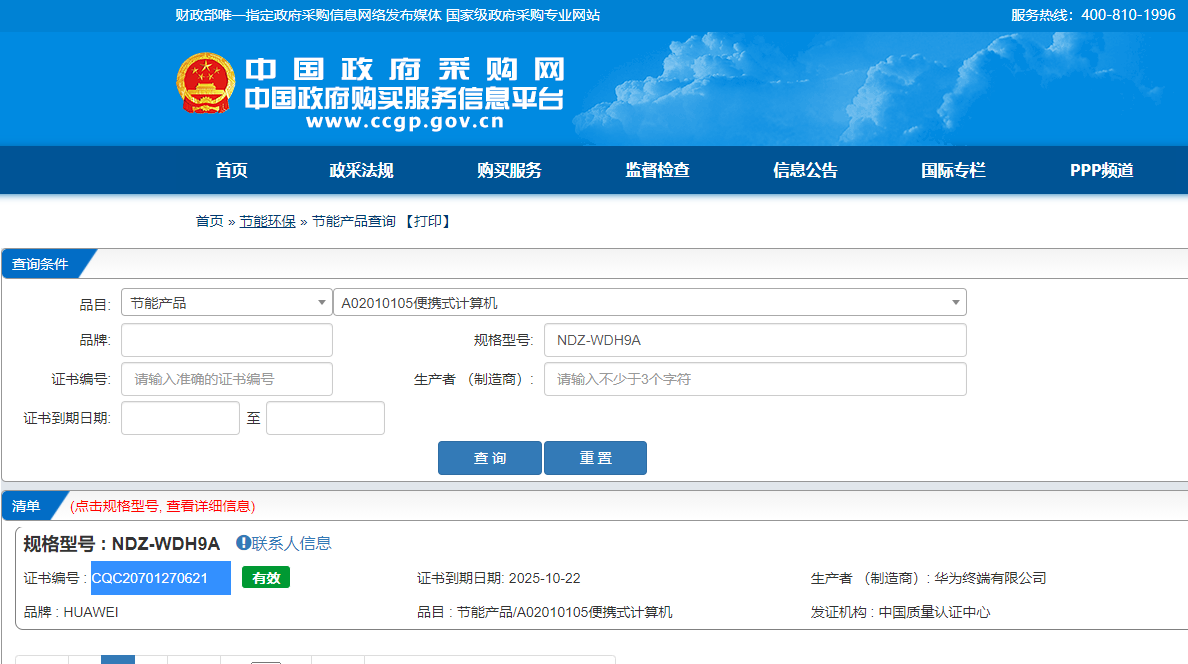The height and width of the screenshot is (664, 1188).
Task: Click the 查询 search button
Action: tap(489, 458)
